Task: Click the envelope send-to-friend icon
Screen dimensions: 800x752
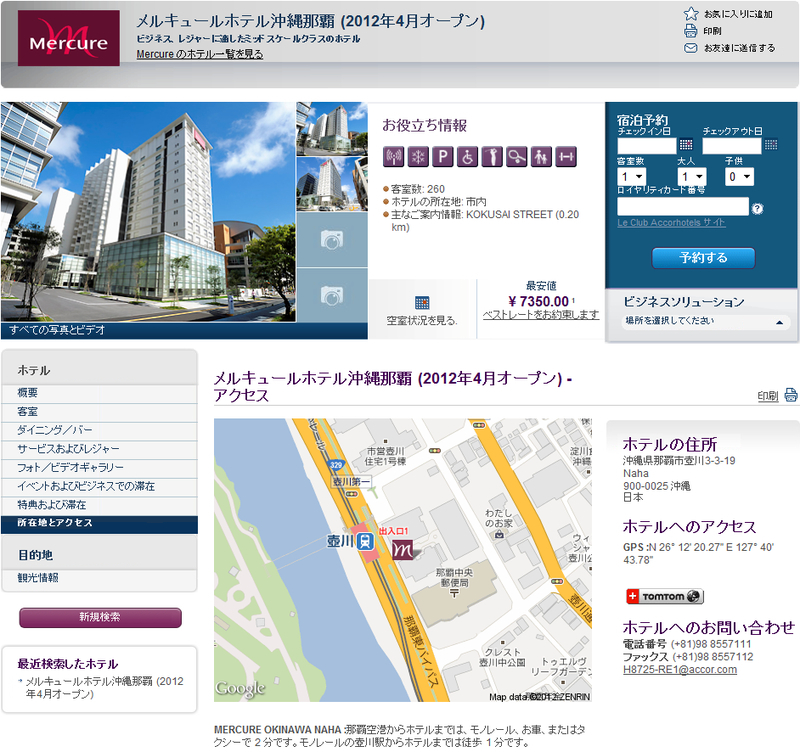Action: coord(691,48)
